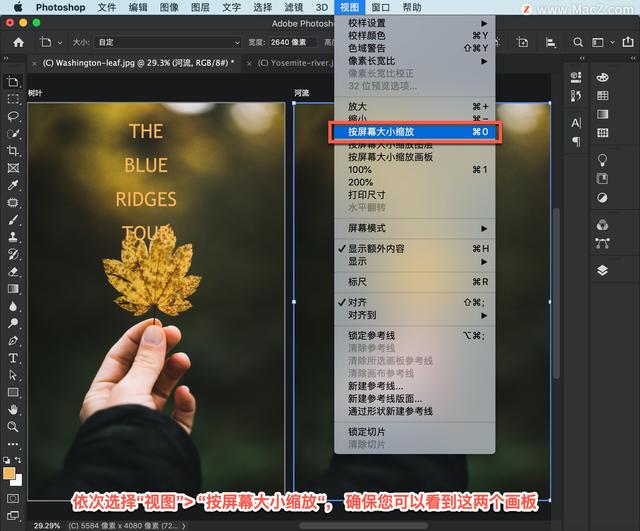Choose 按屏幕大小缩放 in the View menu
Image resolution: width=640 pixels, height=531 pixels.
(x=414, y=132)
